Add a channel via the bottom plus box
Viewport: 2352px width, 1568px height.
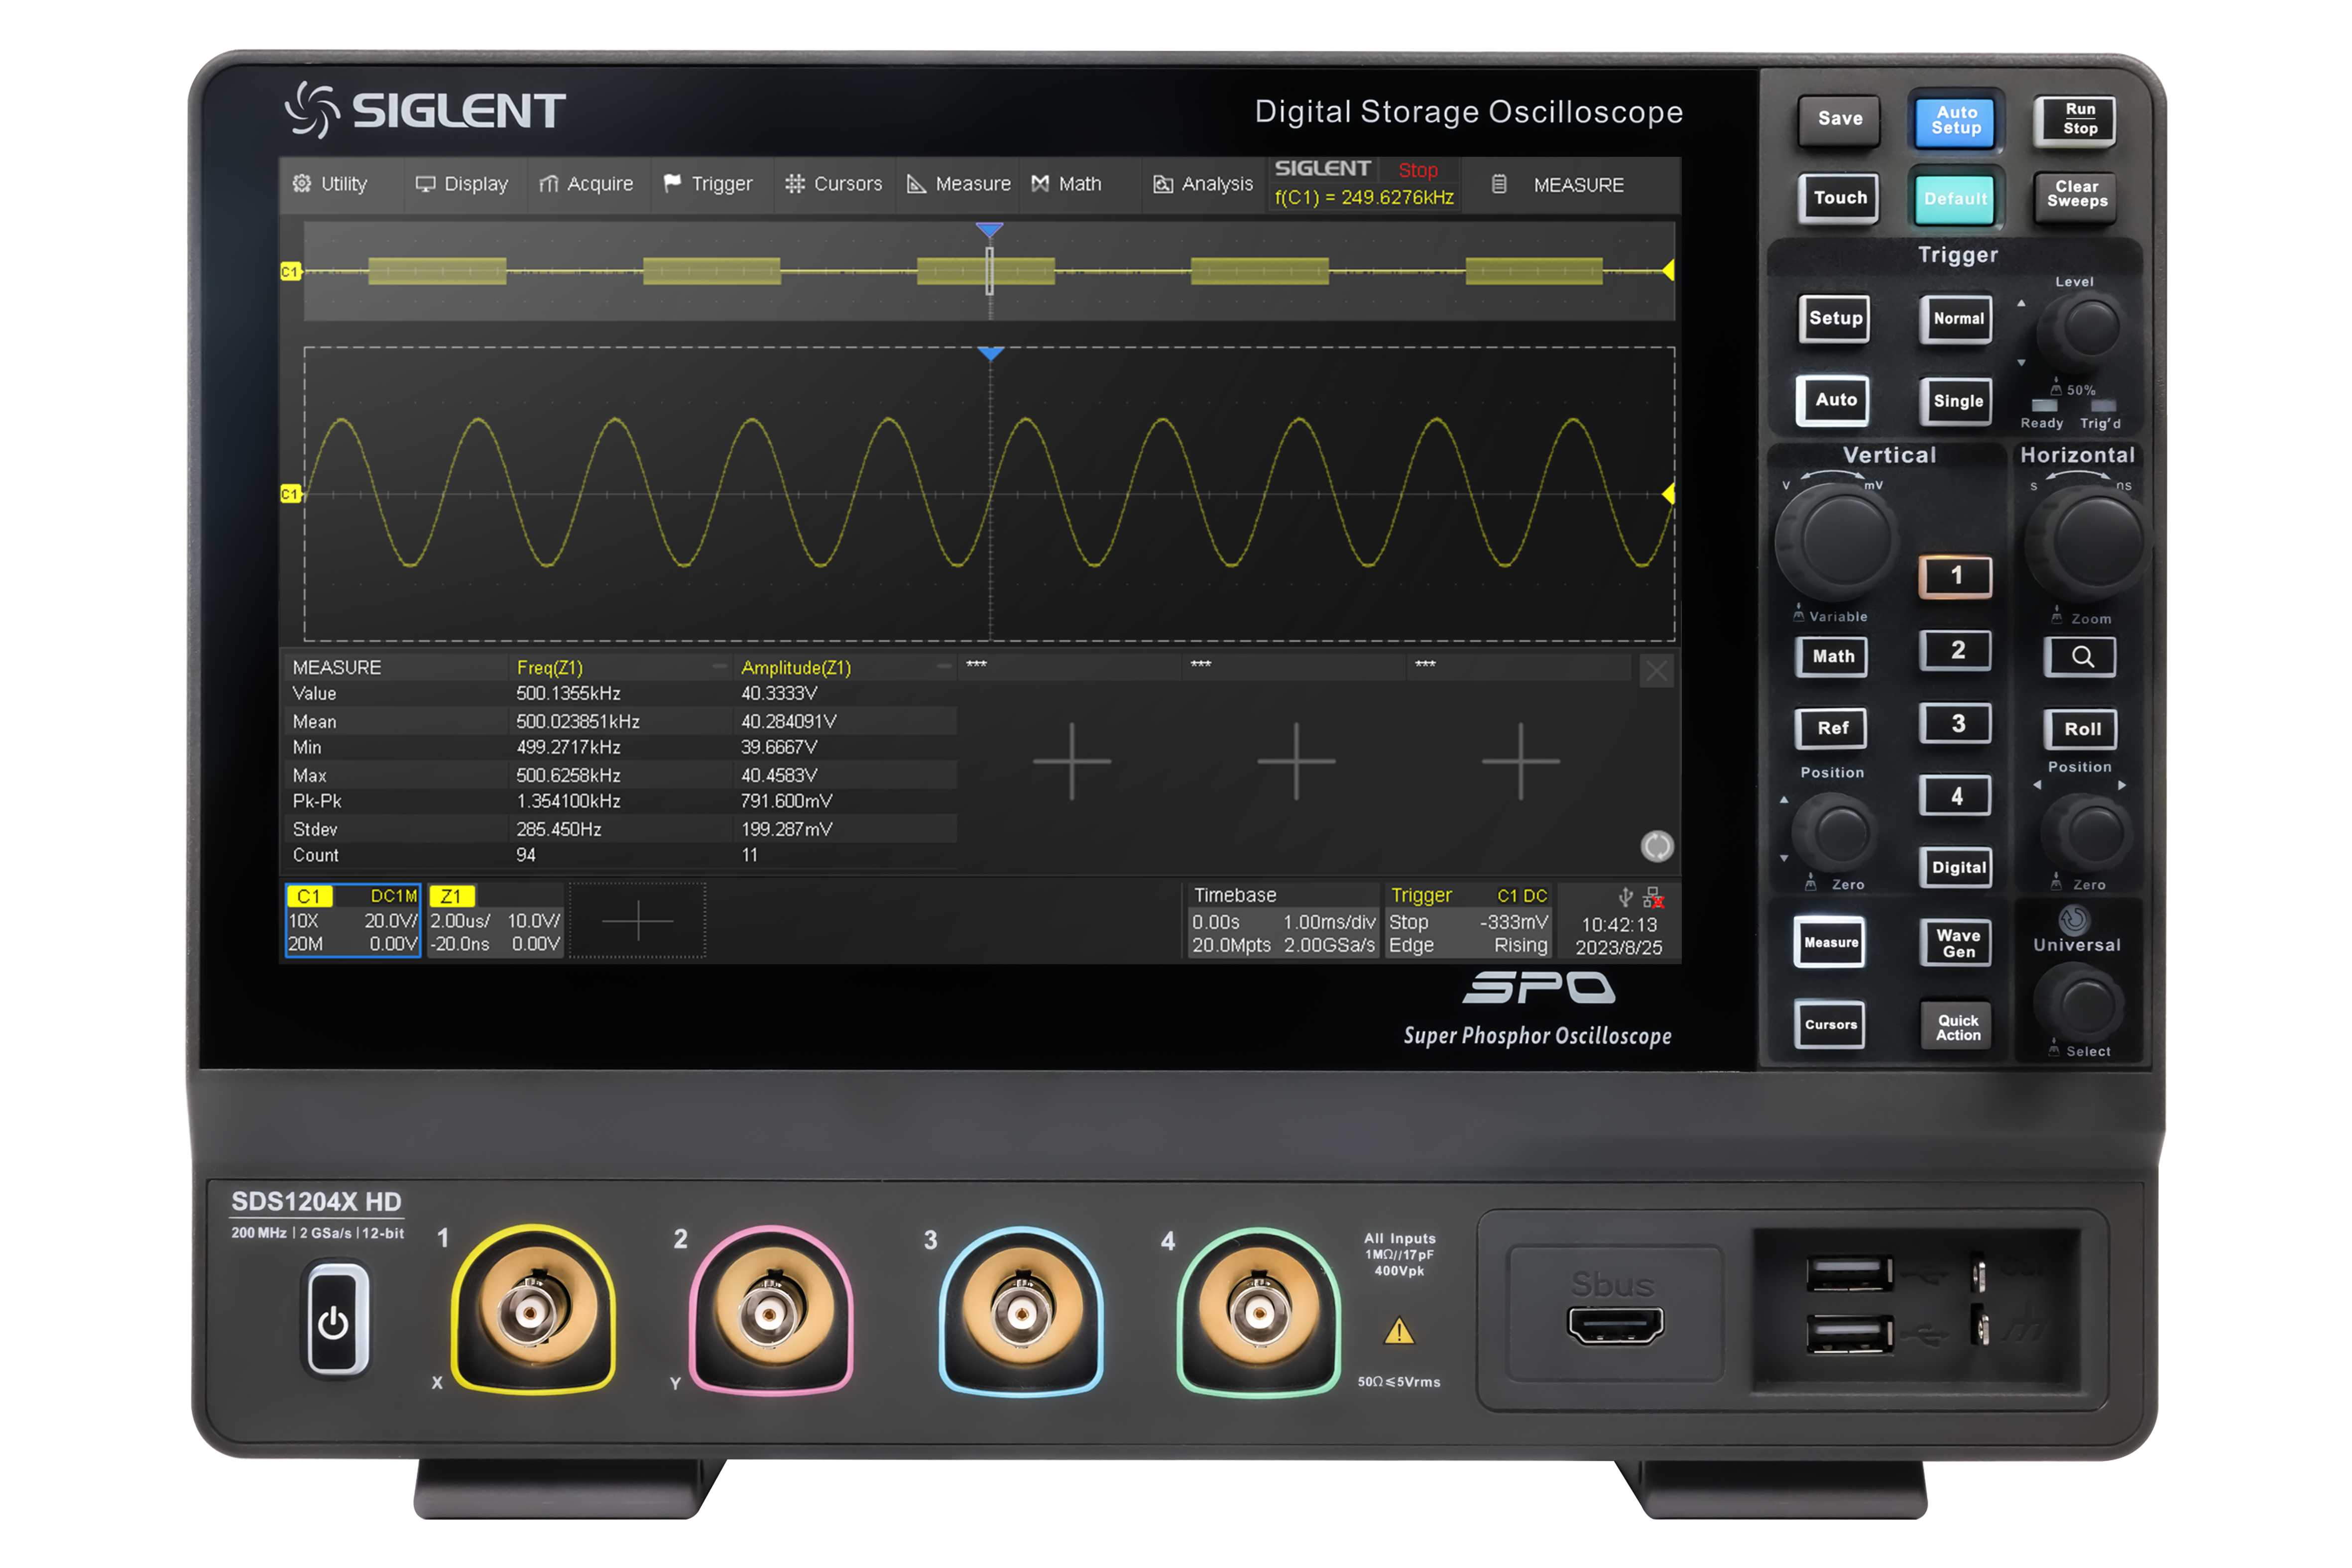pyautogui.click(x=638, y=920)
